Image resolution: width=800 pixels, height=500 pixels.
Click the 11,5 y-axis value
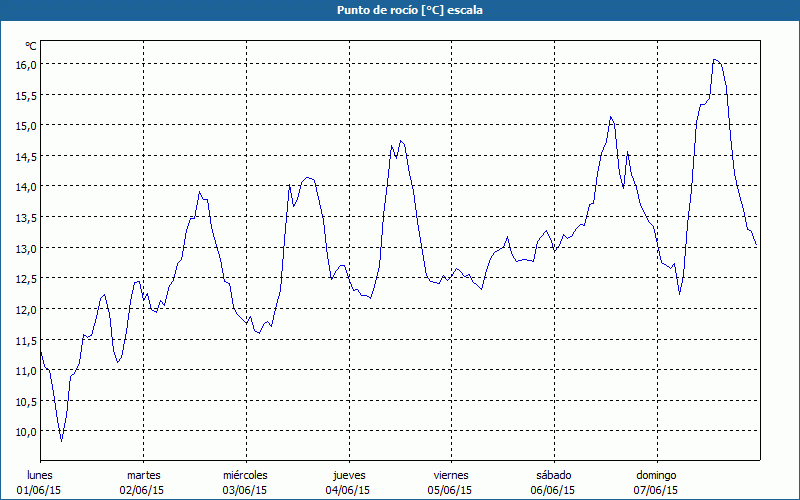tap(26, 340)
